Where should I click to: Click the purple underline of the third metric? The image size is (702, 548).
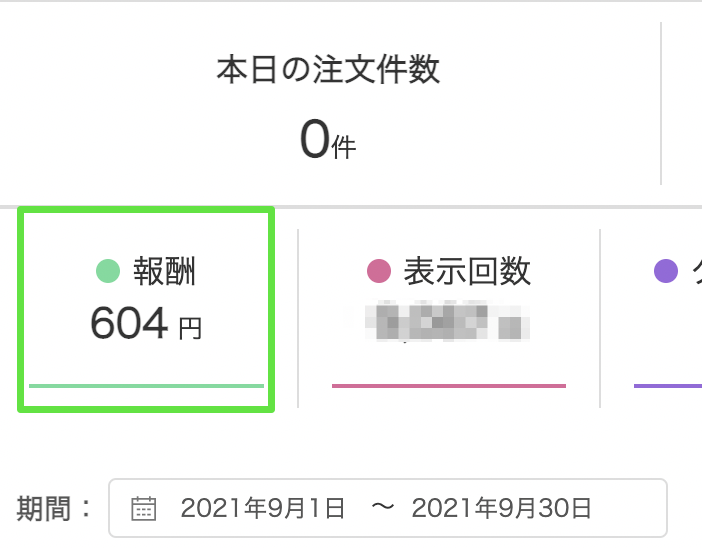click(668, 386)
